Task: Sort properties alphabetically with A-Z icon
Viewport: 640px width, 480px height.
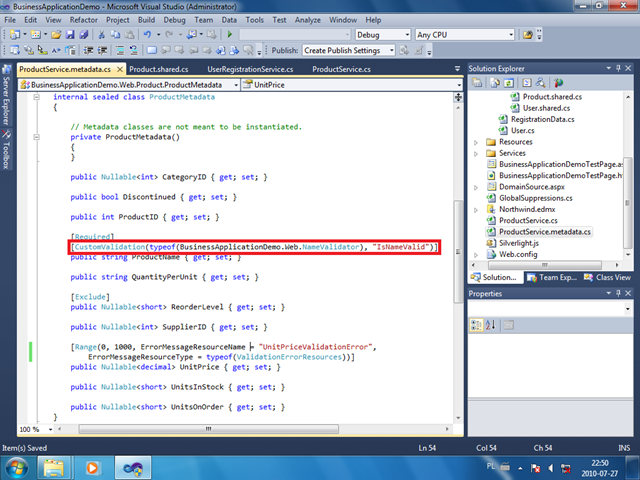Action: (491, 325)
